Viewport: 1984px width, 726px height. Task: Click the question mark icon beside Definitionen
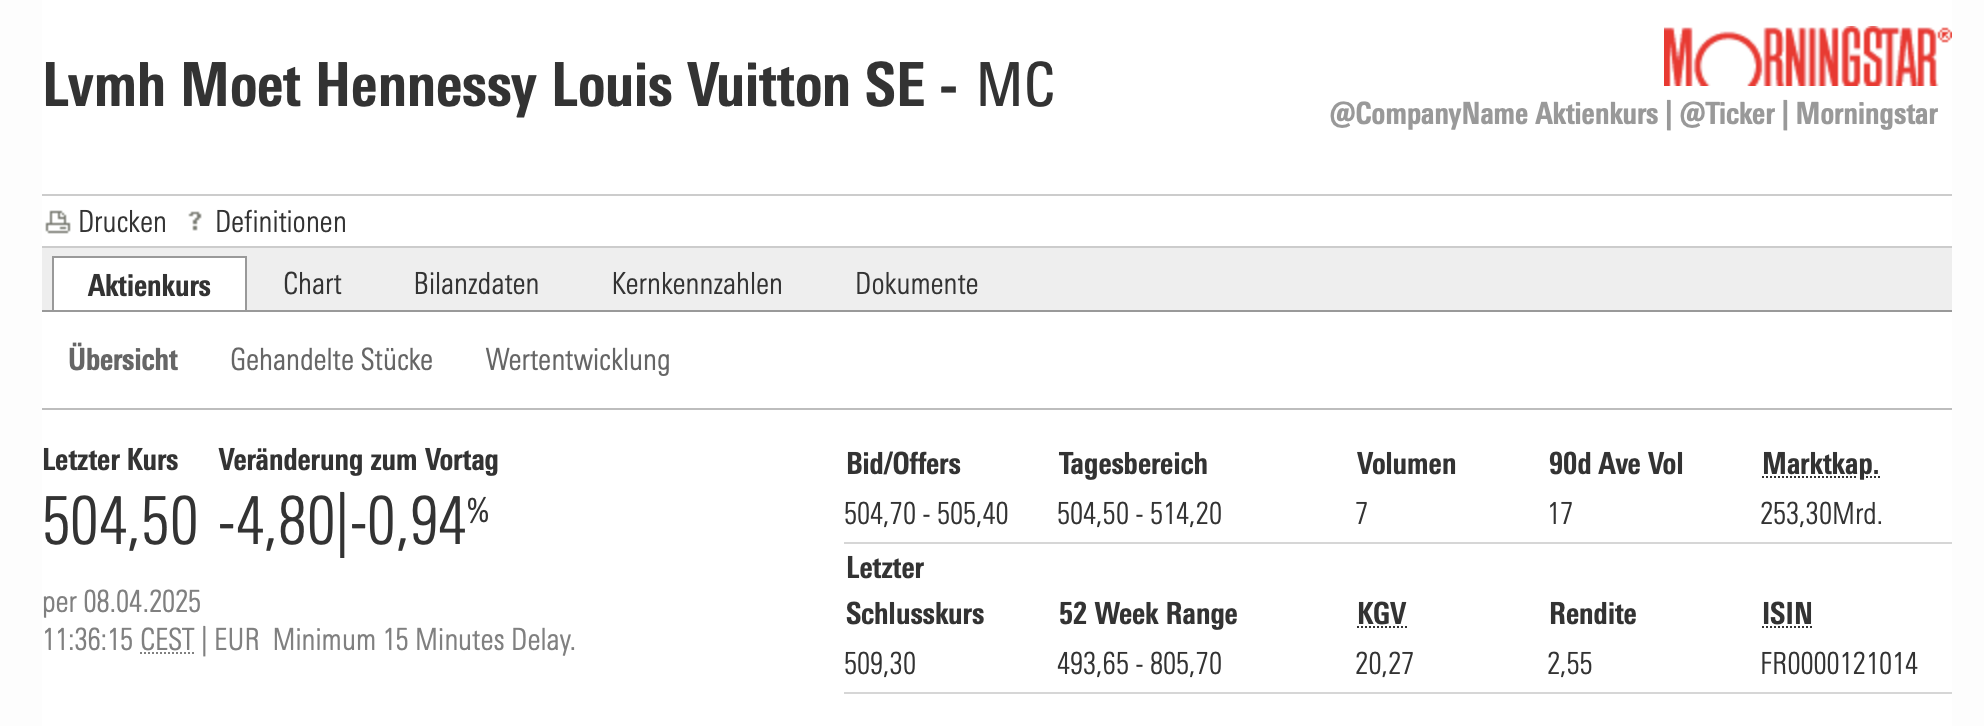[195, 221]
